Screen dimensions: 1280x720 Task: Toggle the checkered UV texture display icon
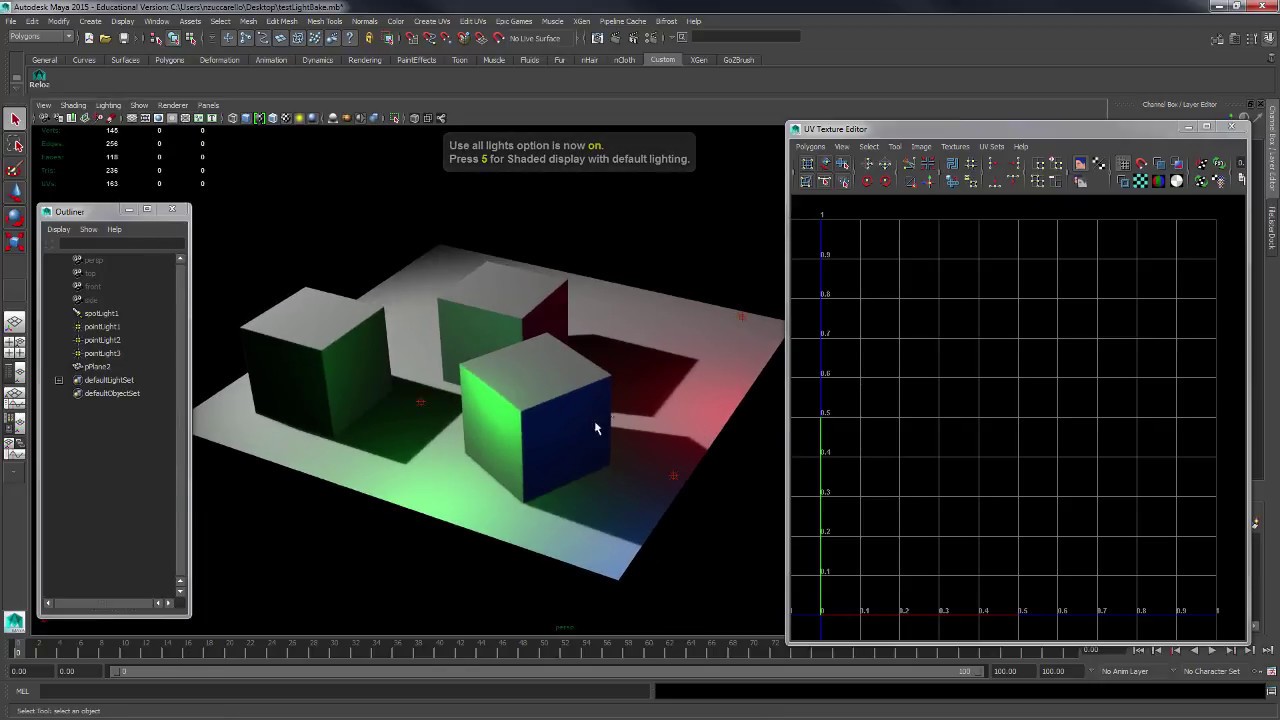click(x=1140, y=182)
